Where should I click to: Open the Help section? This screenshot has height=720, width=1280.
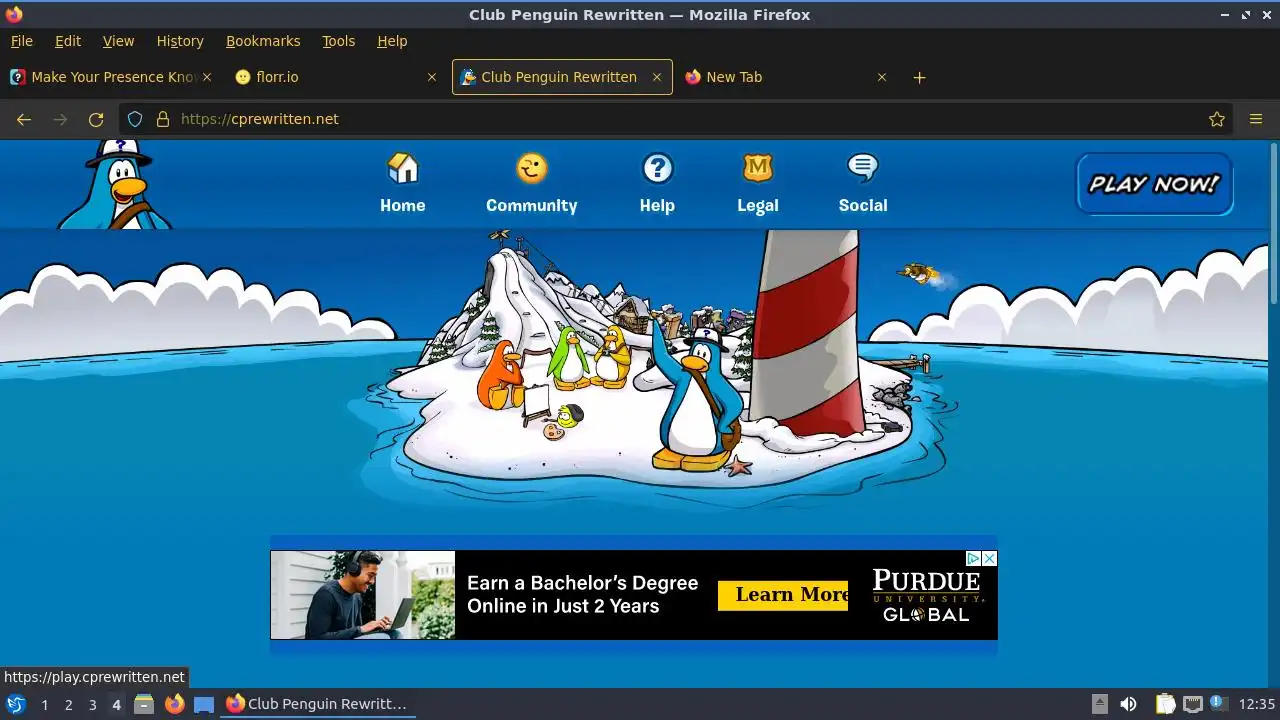tap(657, 184)
